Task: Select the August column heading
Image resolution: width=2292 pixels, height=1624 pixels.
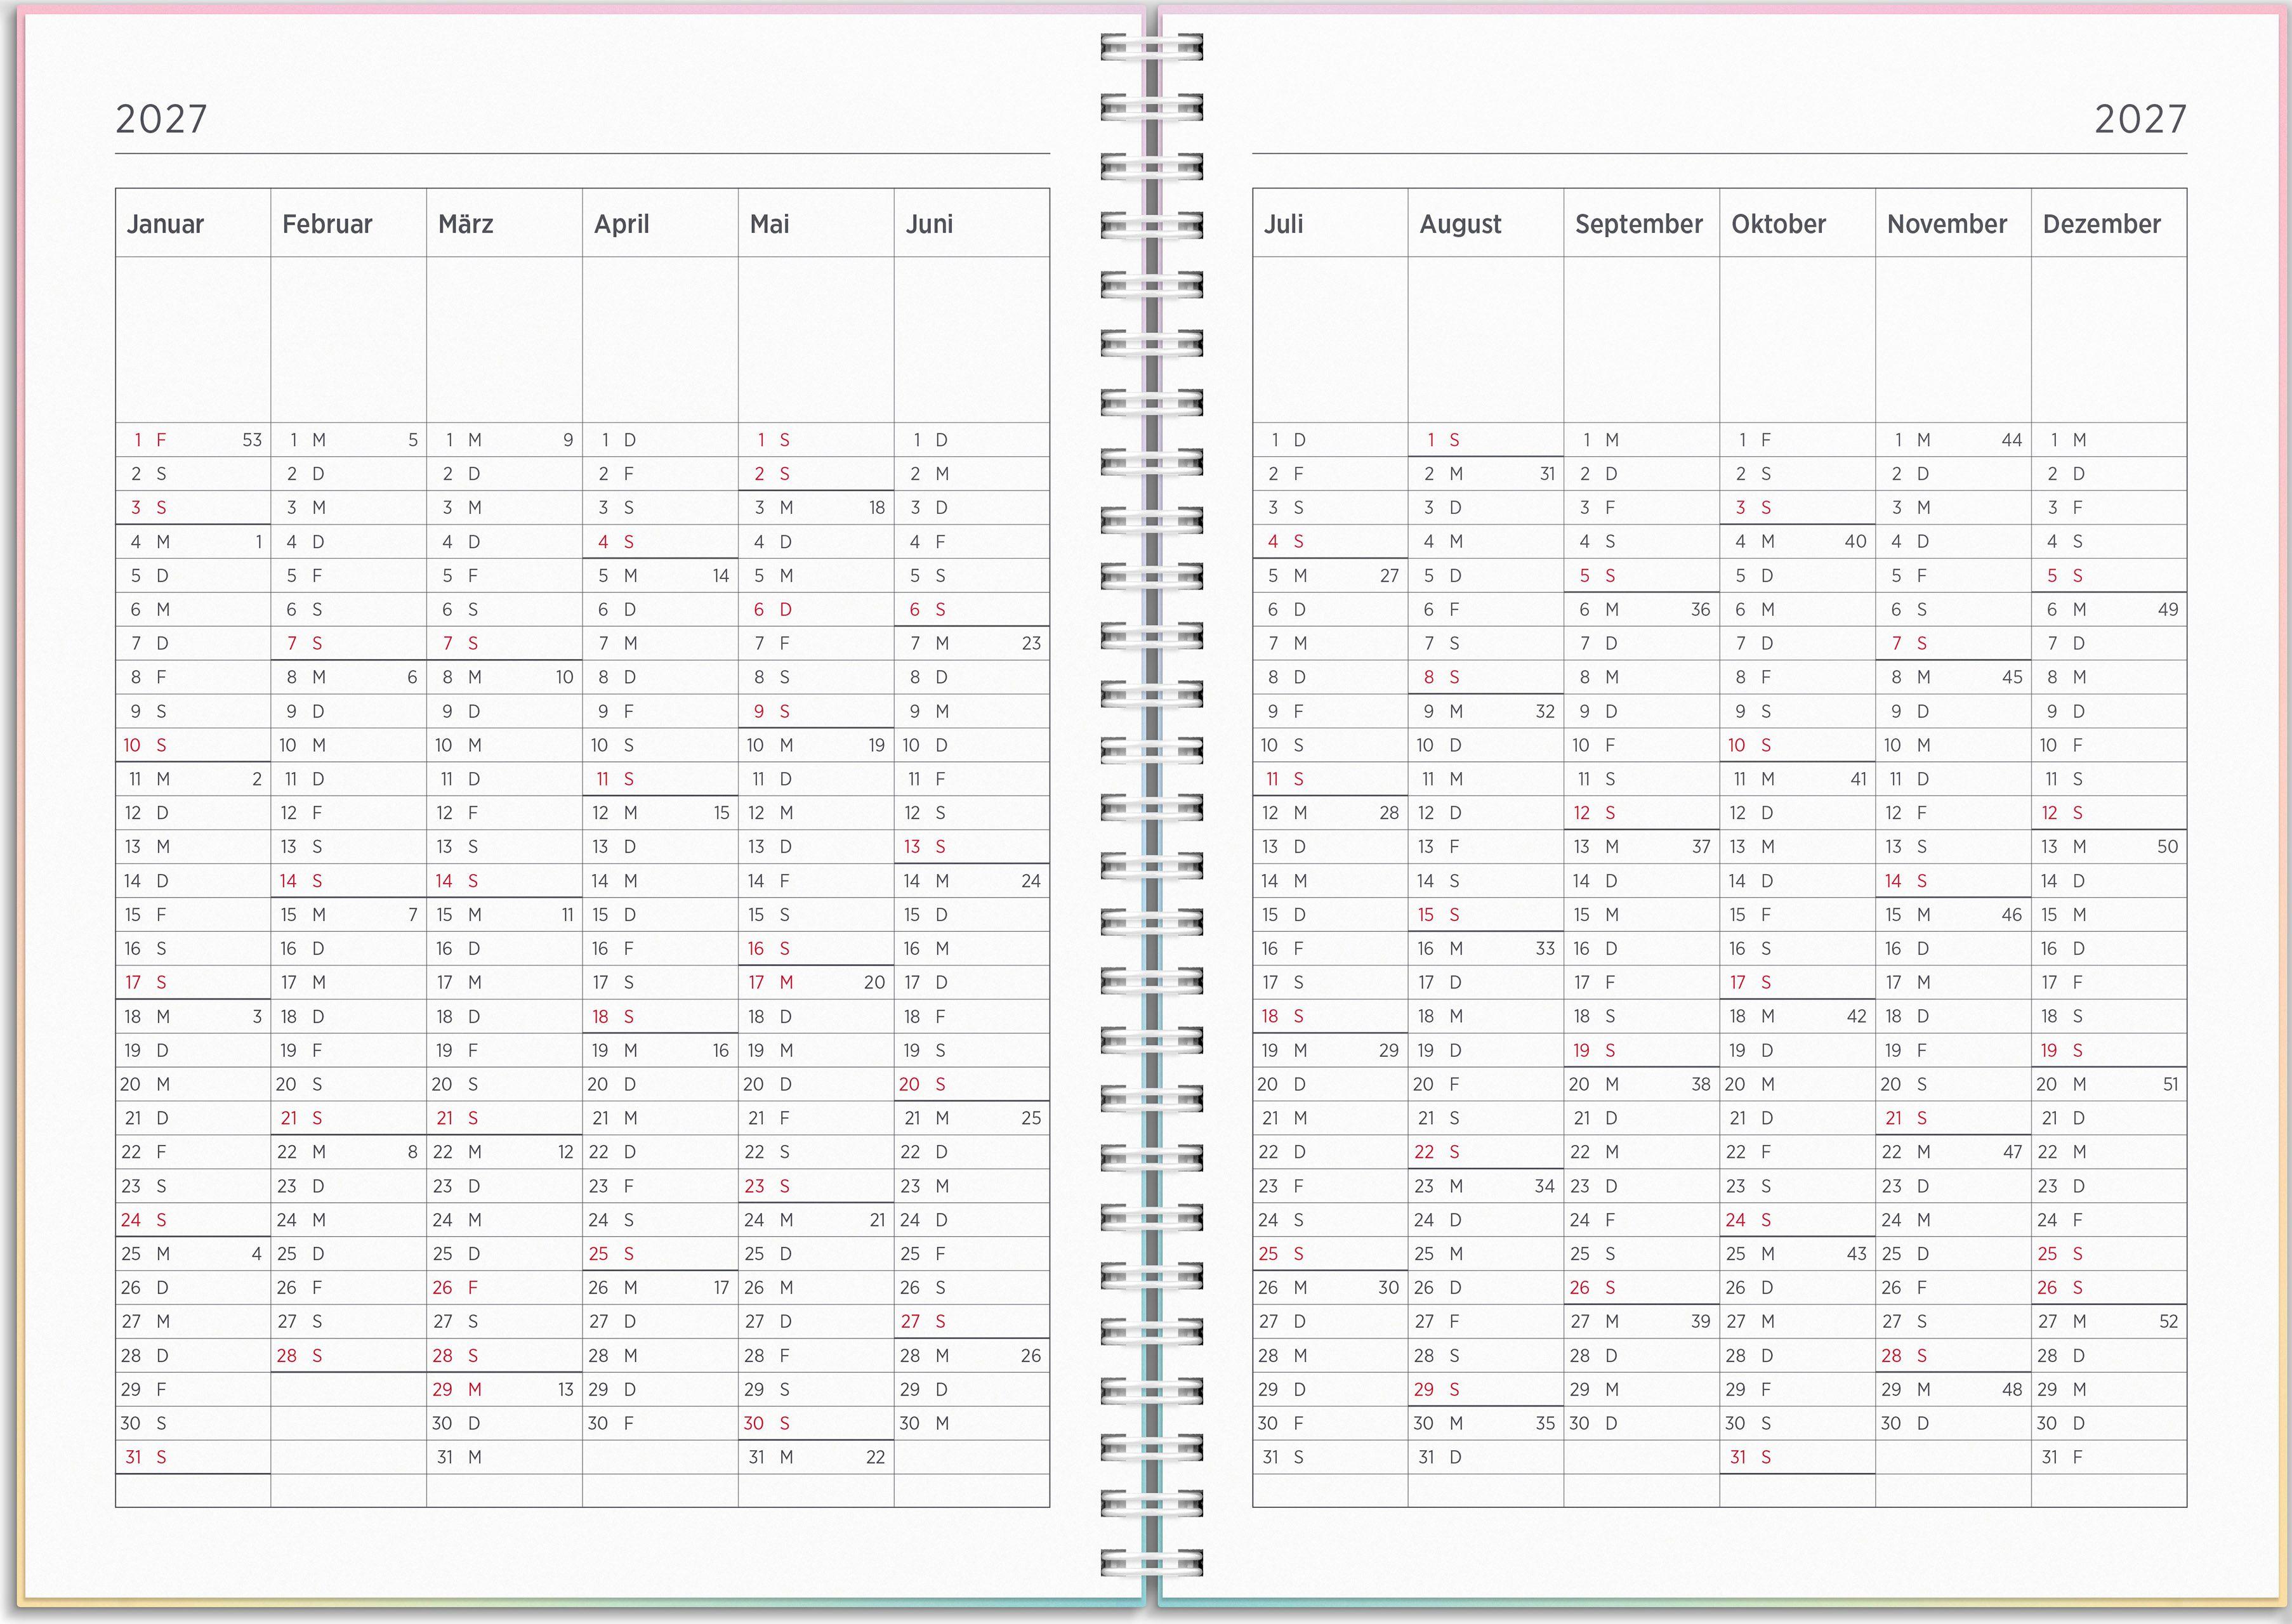Action: pyautogui.click(x=1460, y=224)
